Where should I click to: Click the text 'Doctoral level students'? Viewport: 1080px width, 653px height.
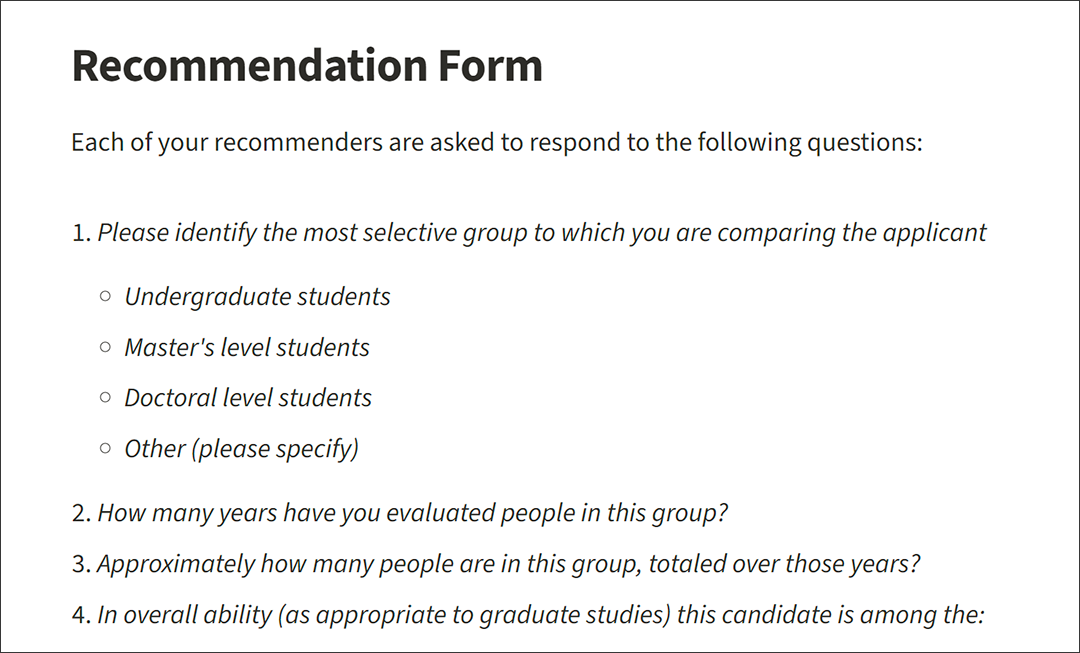[248, 397]
